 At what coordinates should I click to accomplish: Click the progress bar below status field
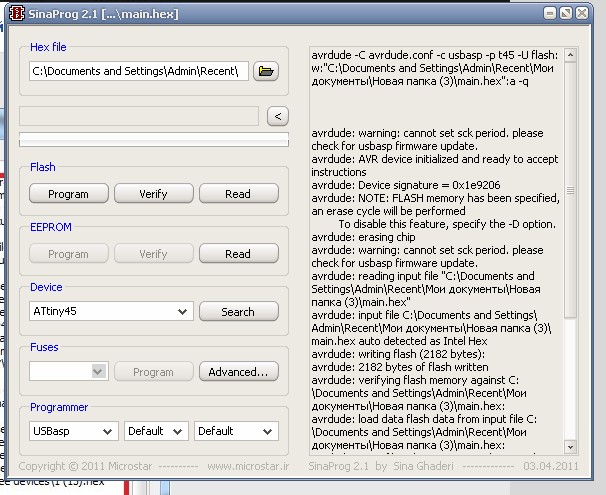tap(154, 139)
